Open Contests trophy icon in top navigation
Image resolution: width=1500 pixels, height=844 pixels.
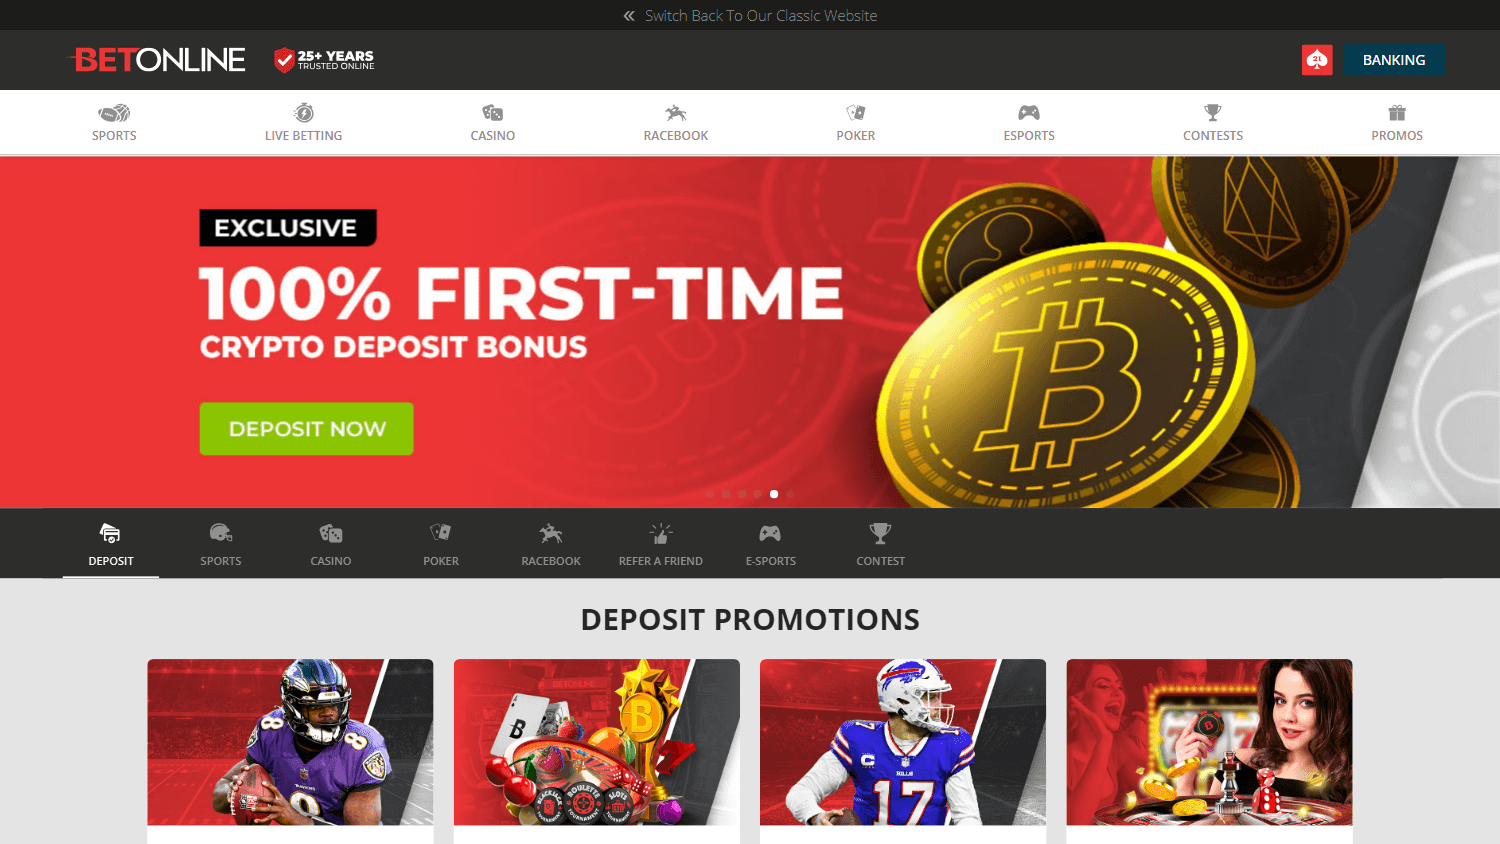(1213, 113)
